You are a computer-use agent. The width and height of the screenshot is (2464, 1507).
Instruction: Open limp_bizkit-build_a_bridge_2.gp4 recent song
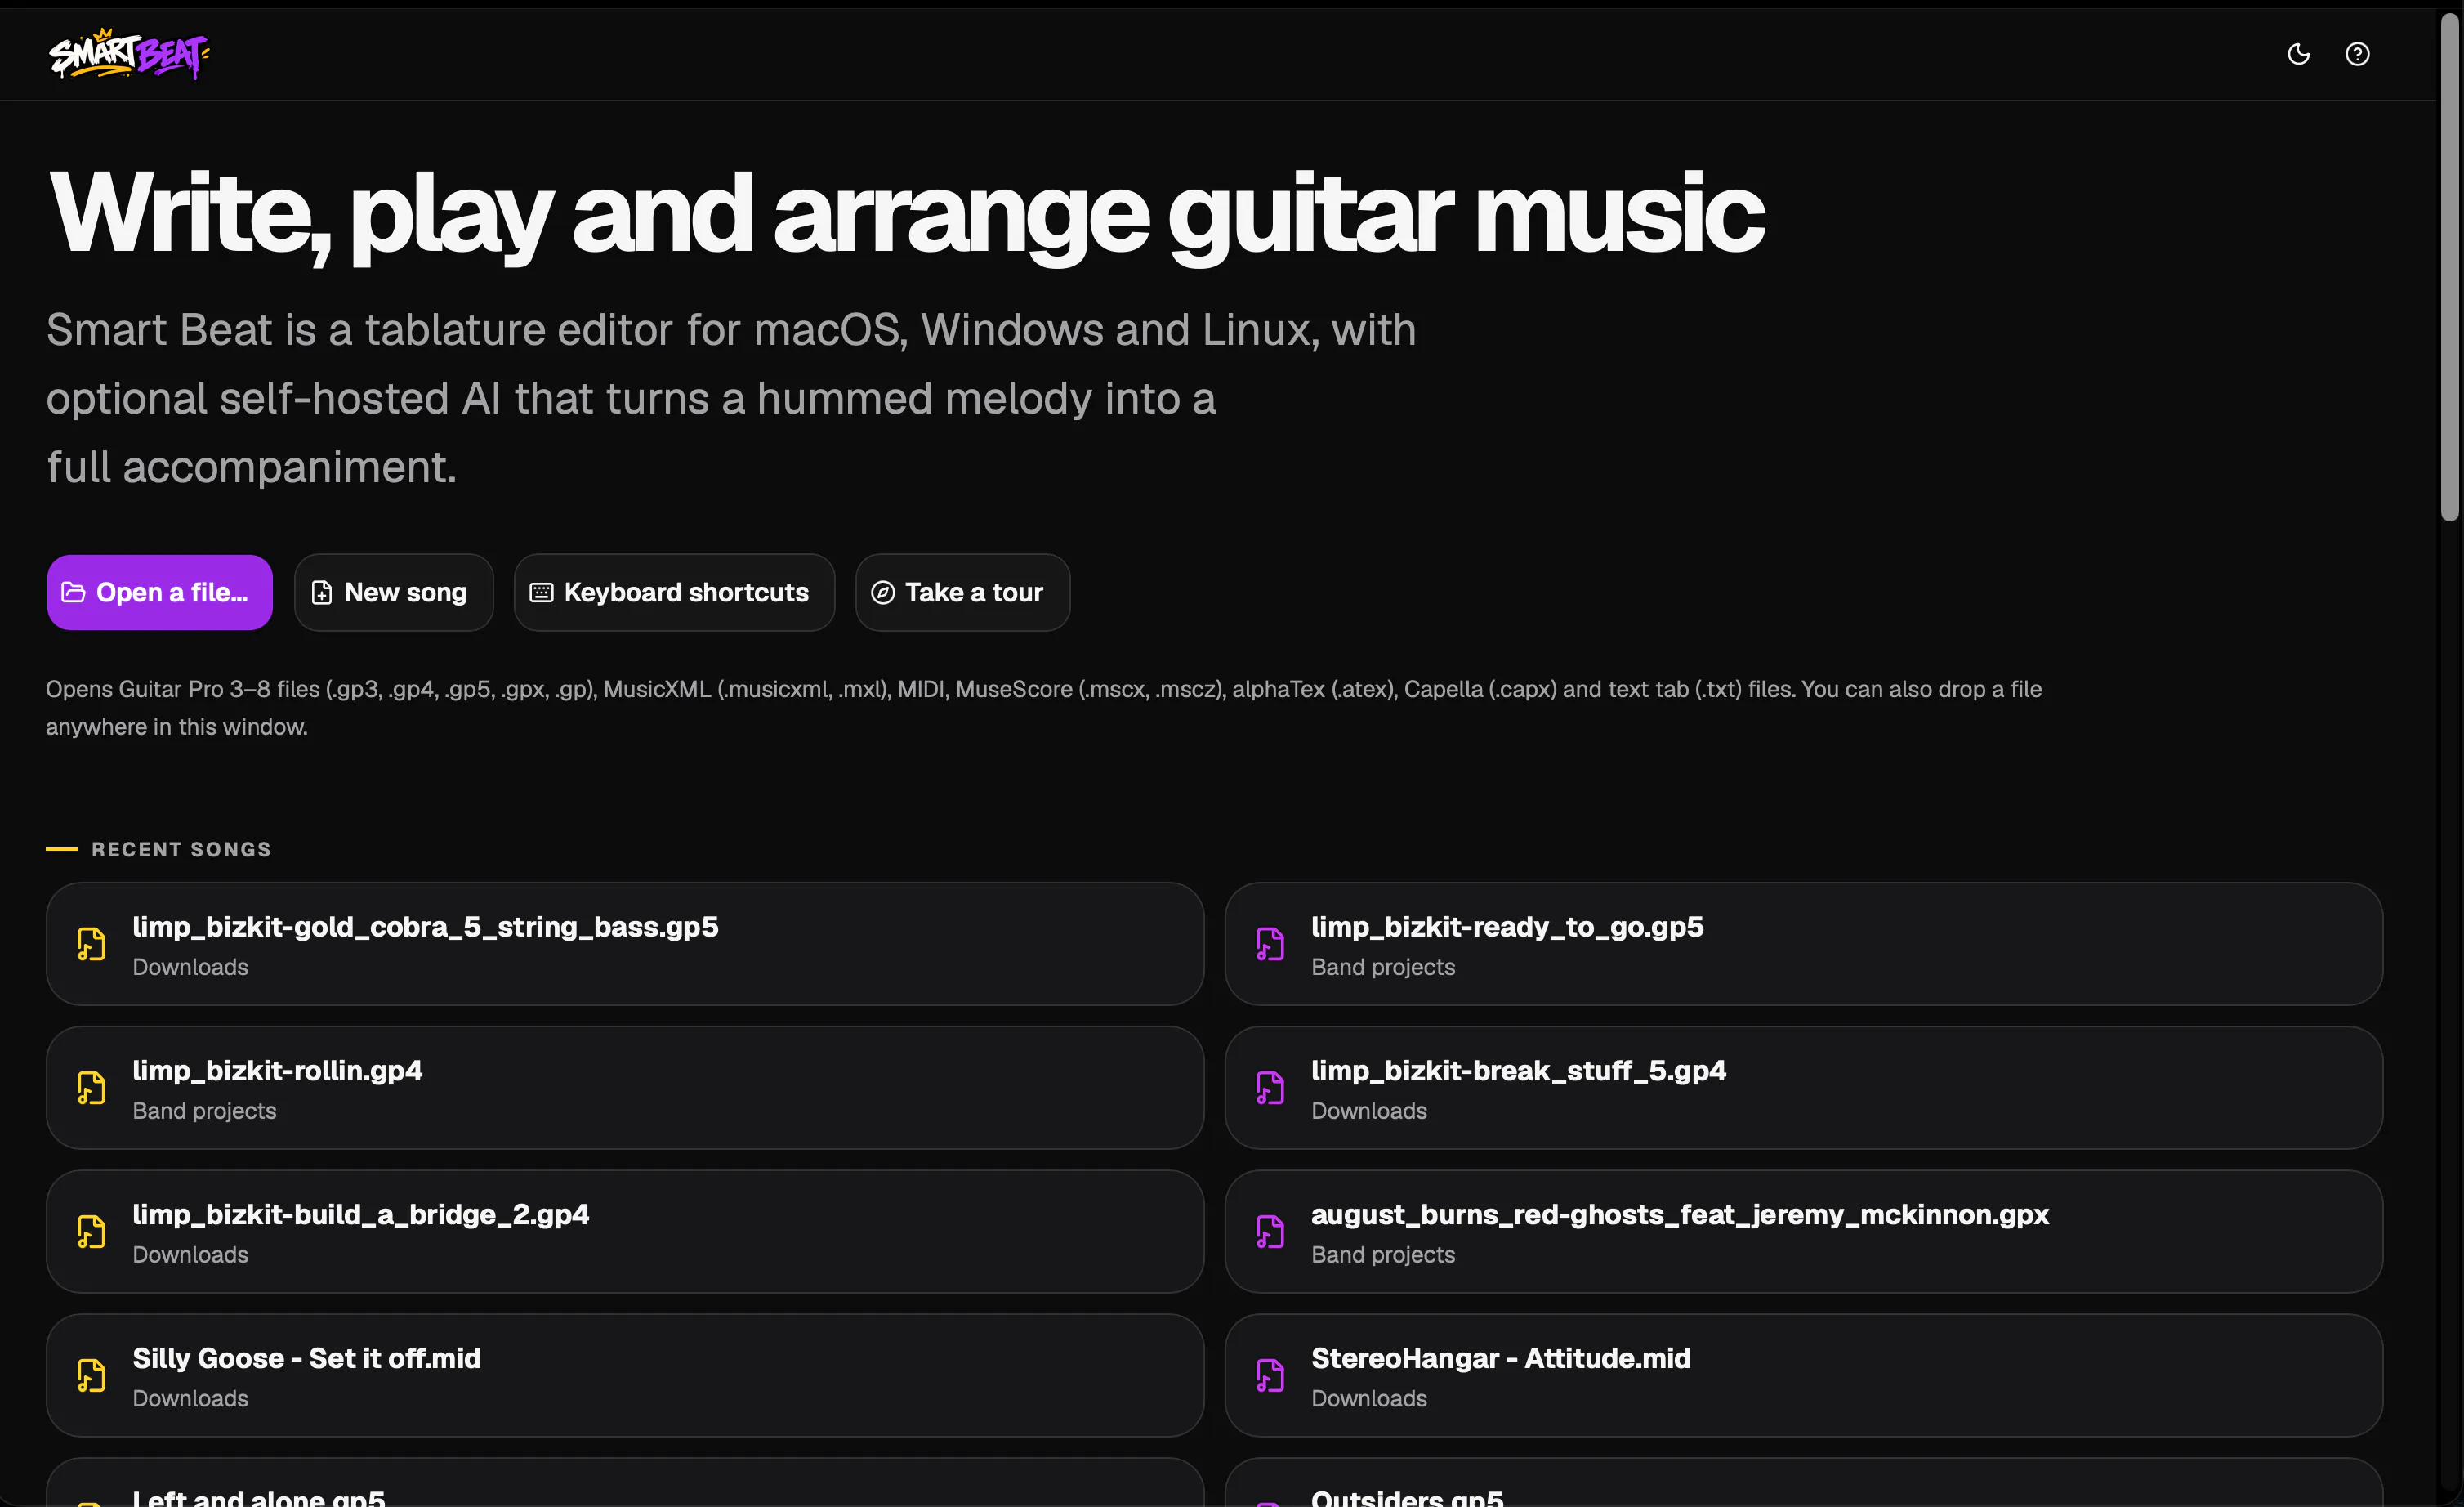click(x=625, y=1232)
